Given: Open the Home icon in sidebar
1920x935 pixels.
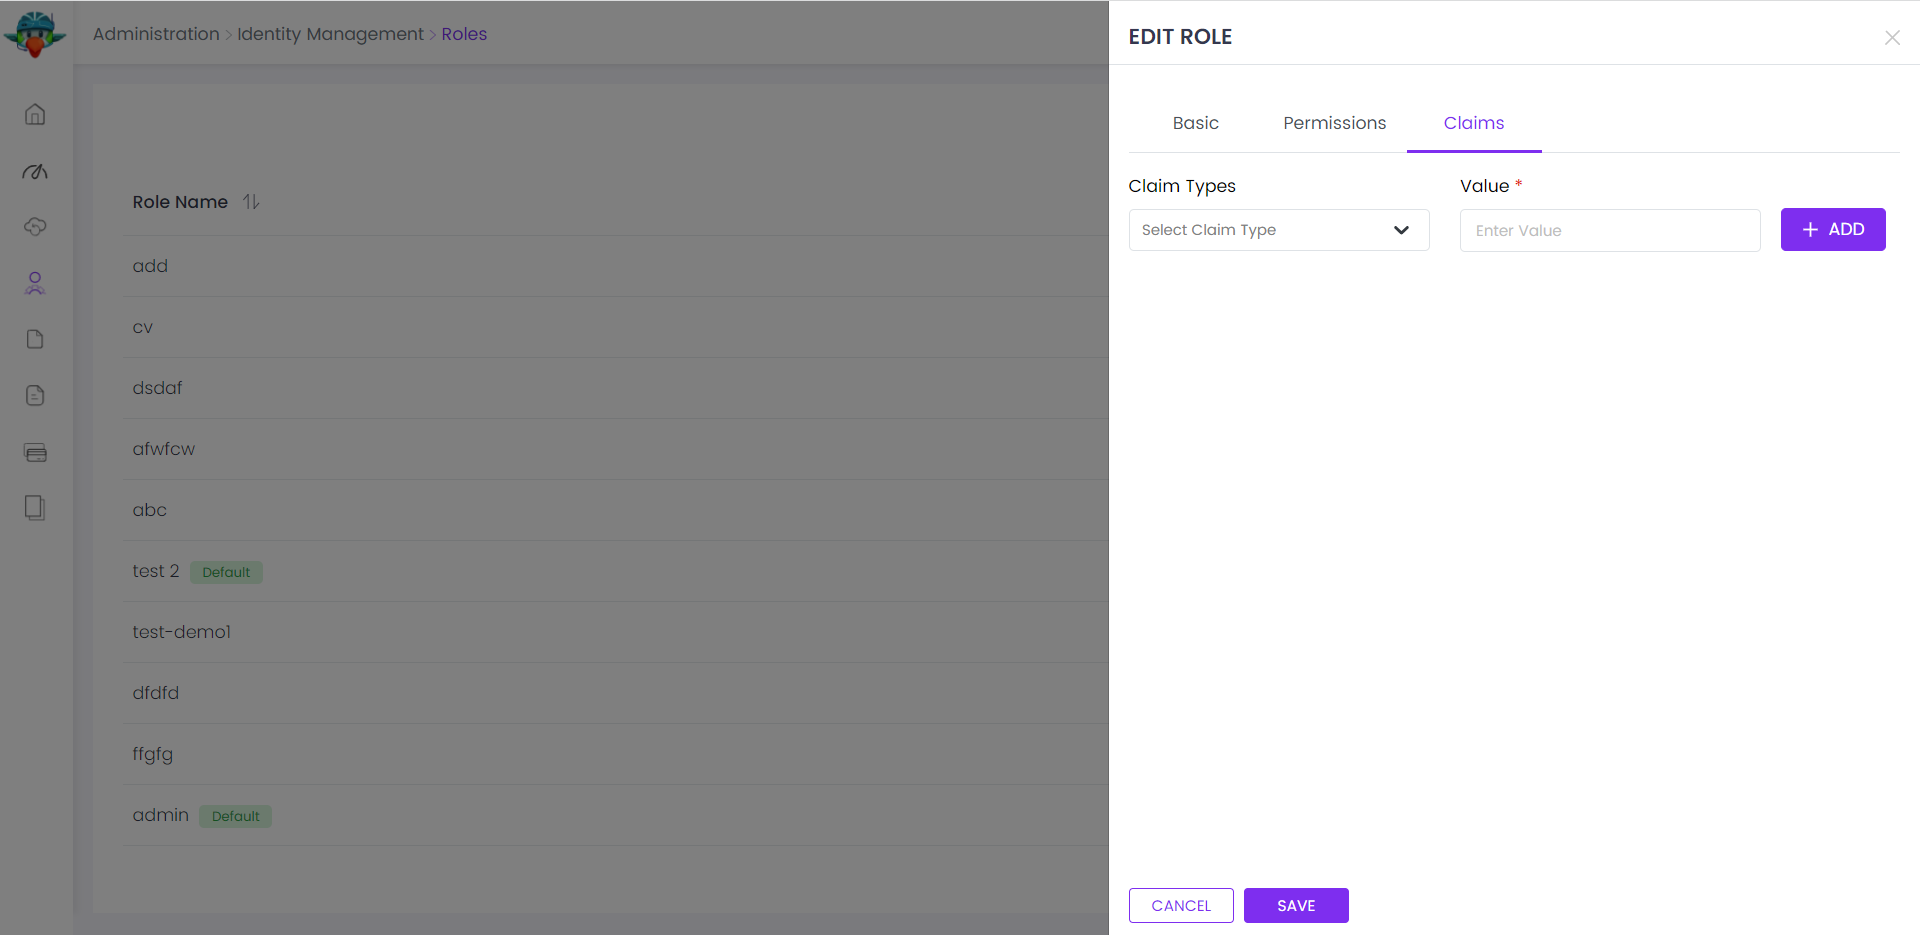Looking at the screenshot, I should [35, 114].
